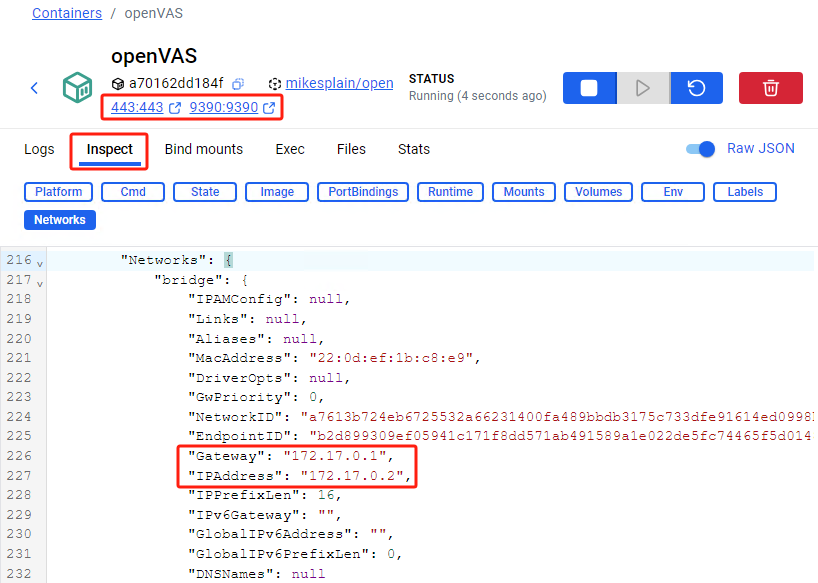Viewport: 818px width, 583px height.
Task: Open the Bind mounts tab
Action: tap(204, 149)
